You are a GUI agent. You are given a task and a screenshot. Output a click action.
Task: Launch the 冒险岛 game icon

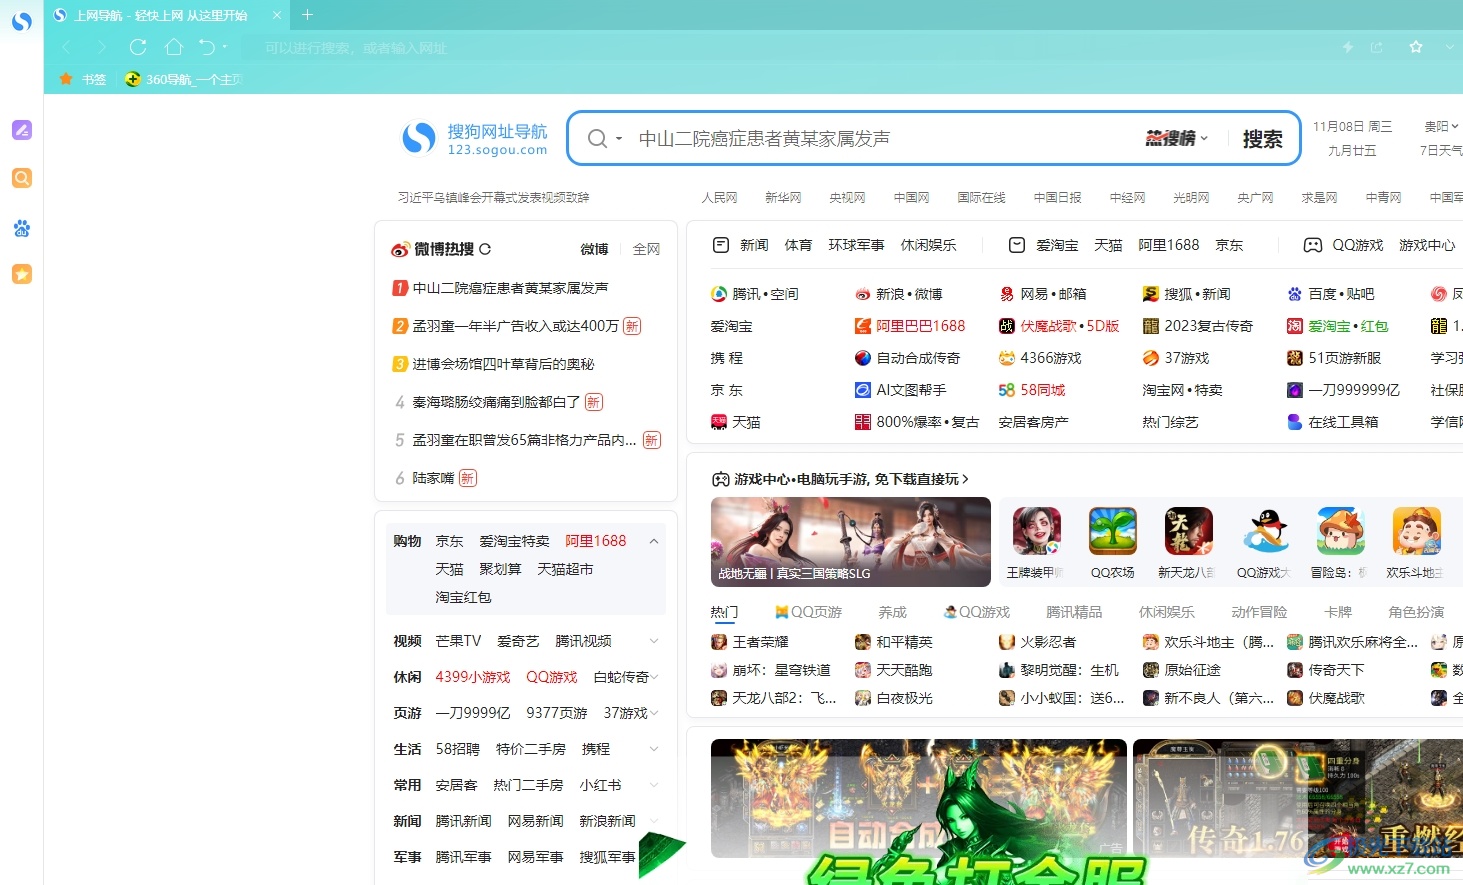pyautogui.click(x=1341, y=531)
